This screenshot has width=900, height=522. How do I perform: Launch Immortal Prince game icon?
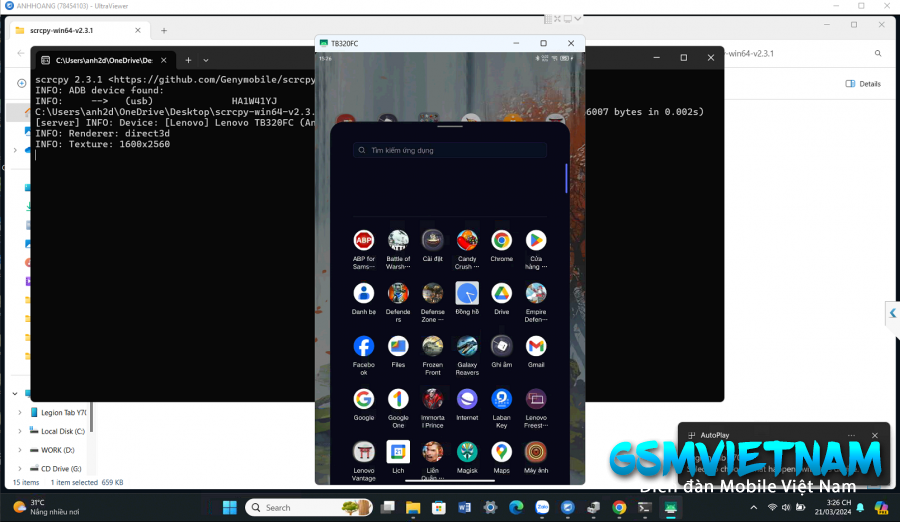coord(432,399)
